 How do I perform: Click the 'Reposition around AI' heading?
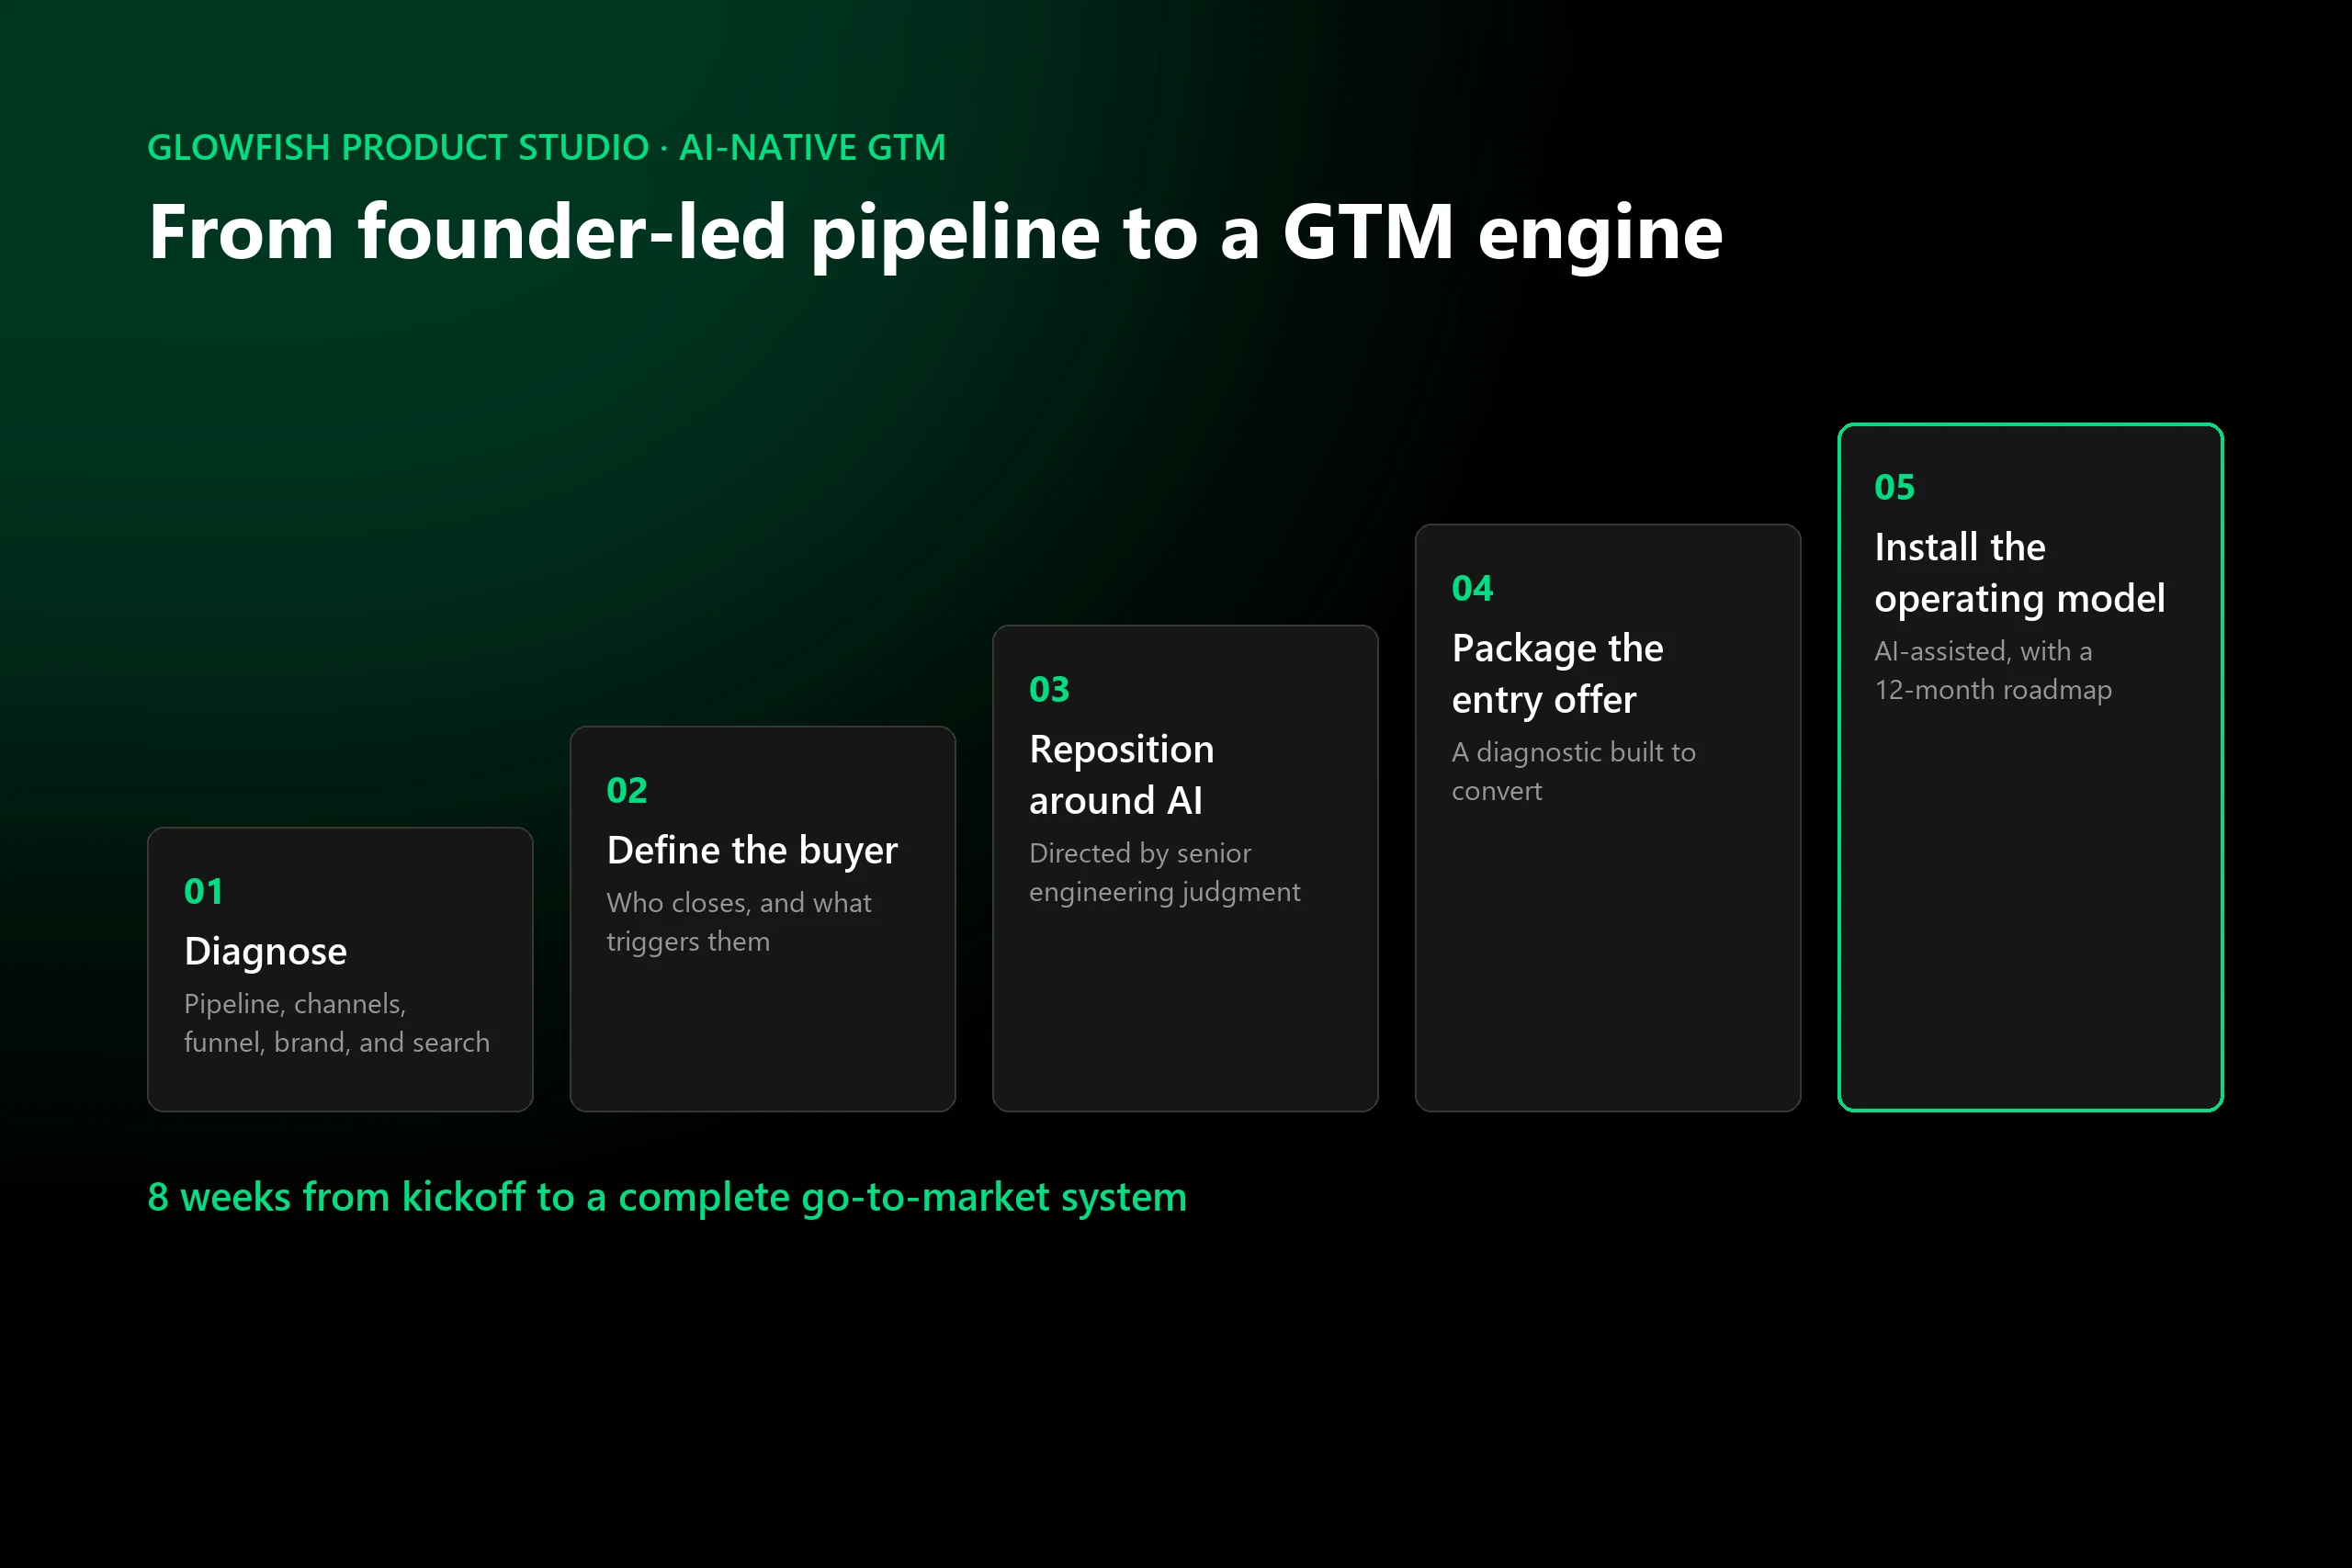1121,775
